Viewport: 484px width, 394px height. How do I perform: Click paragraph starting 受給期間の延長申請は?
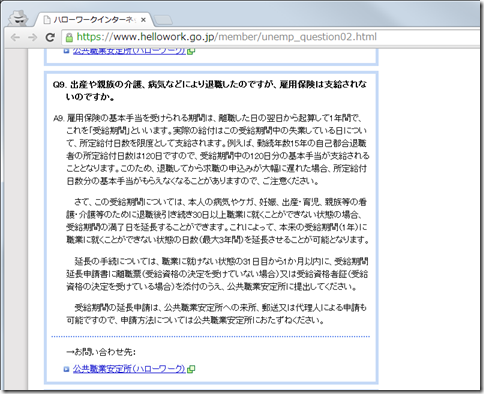[x=216, y=314]
